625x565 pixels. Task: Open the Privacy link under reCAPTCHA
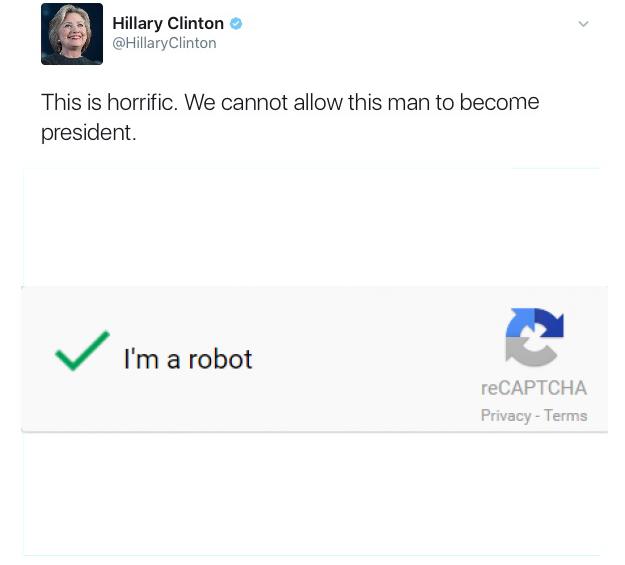[x=506, y=415]
